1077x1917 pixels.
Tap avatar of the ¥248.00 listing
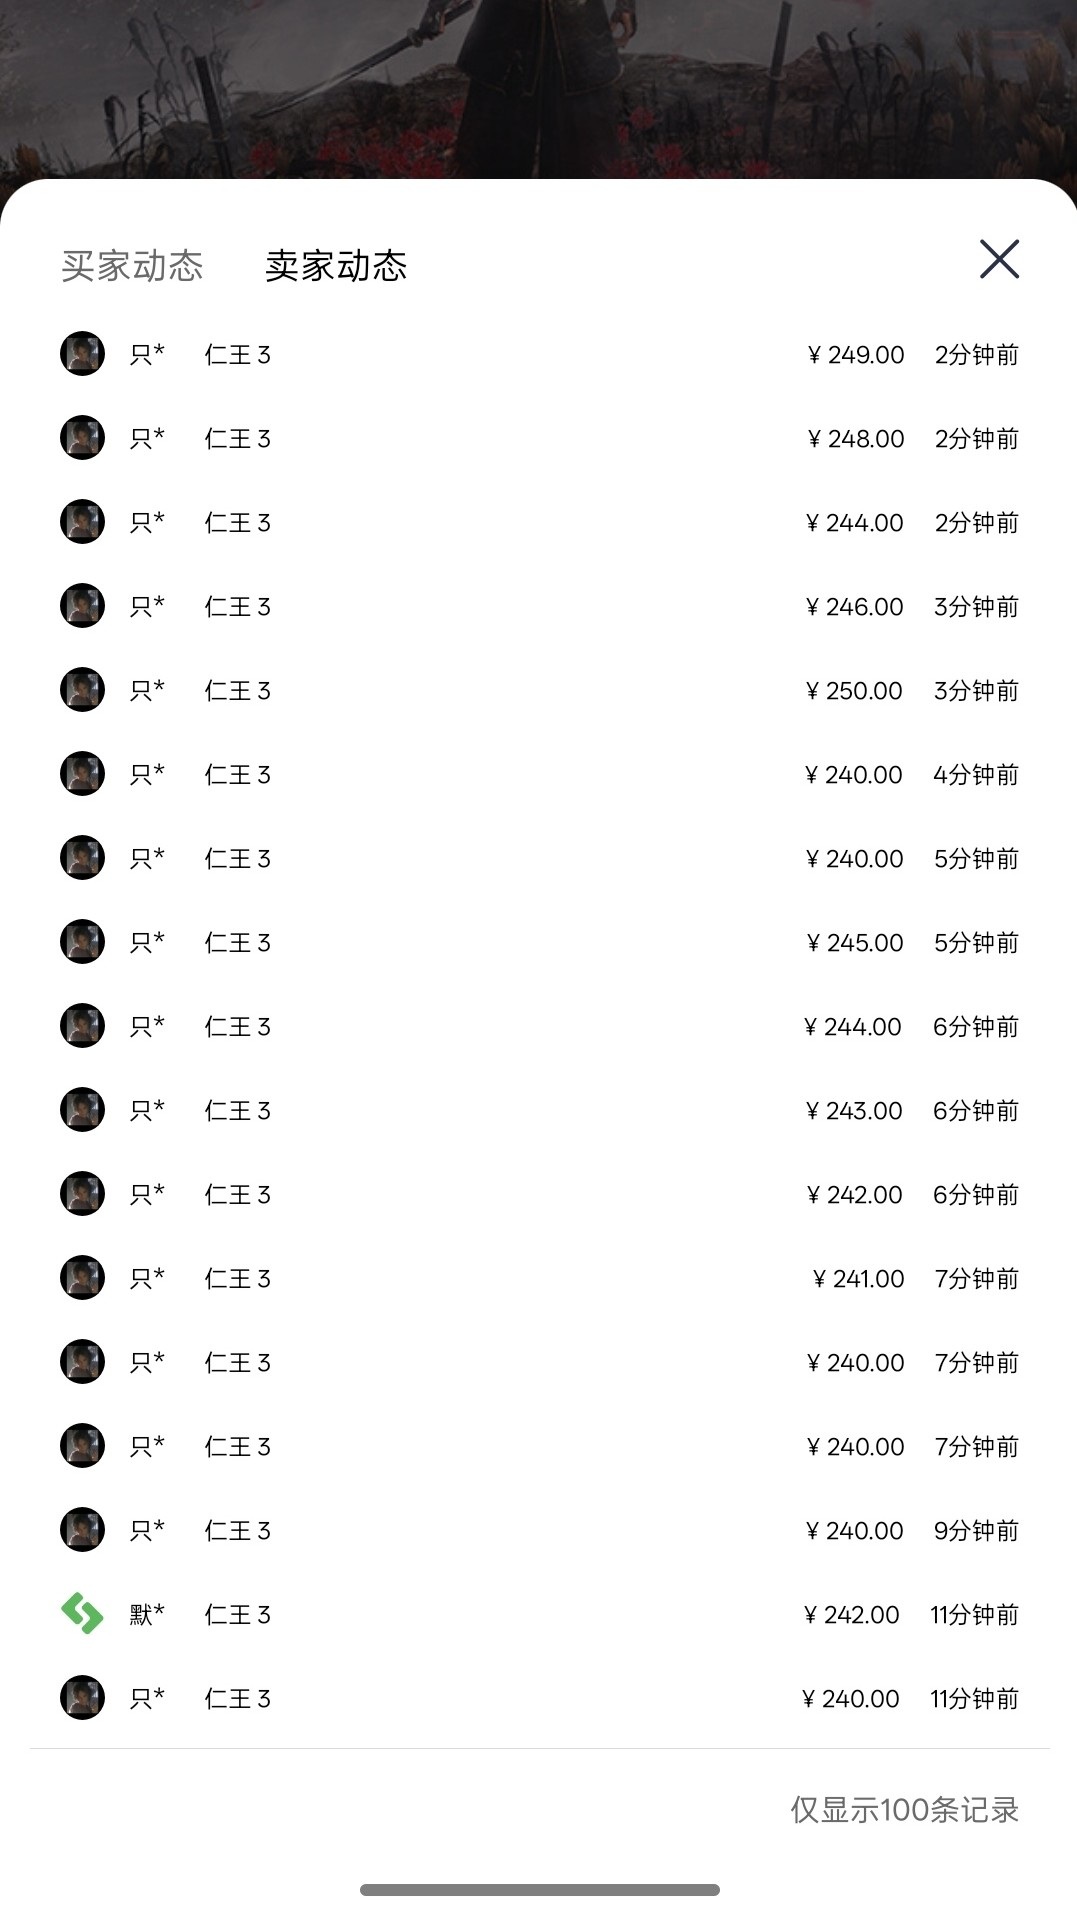coord(82,438)
